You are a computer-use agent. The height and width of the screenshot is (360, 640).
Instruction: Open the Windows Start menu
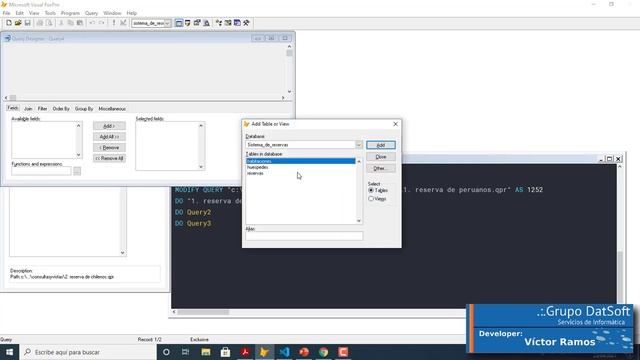[9, 352]
